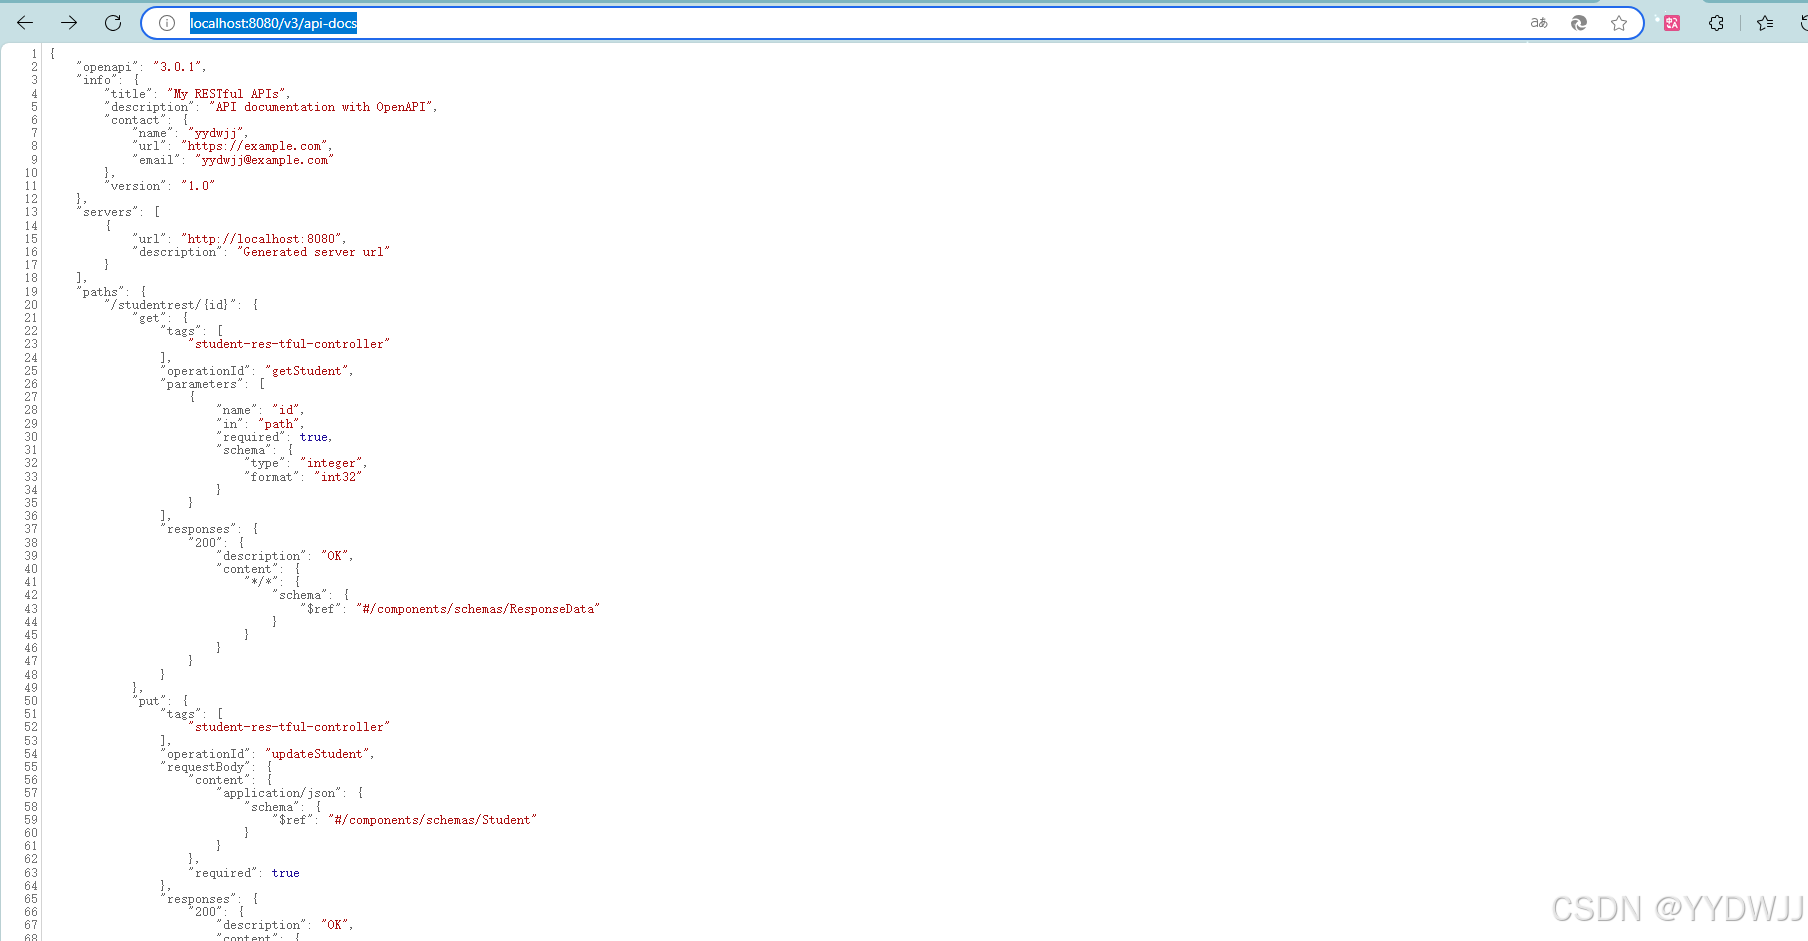Click the "openapi" version value "3.0.1"
Viewport: 1808px width, 941px height.
pos(177,67)
